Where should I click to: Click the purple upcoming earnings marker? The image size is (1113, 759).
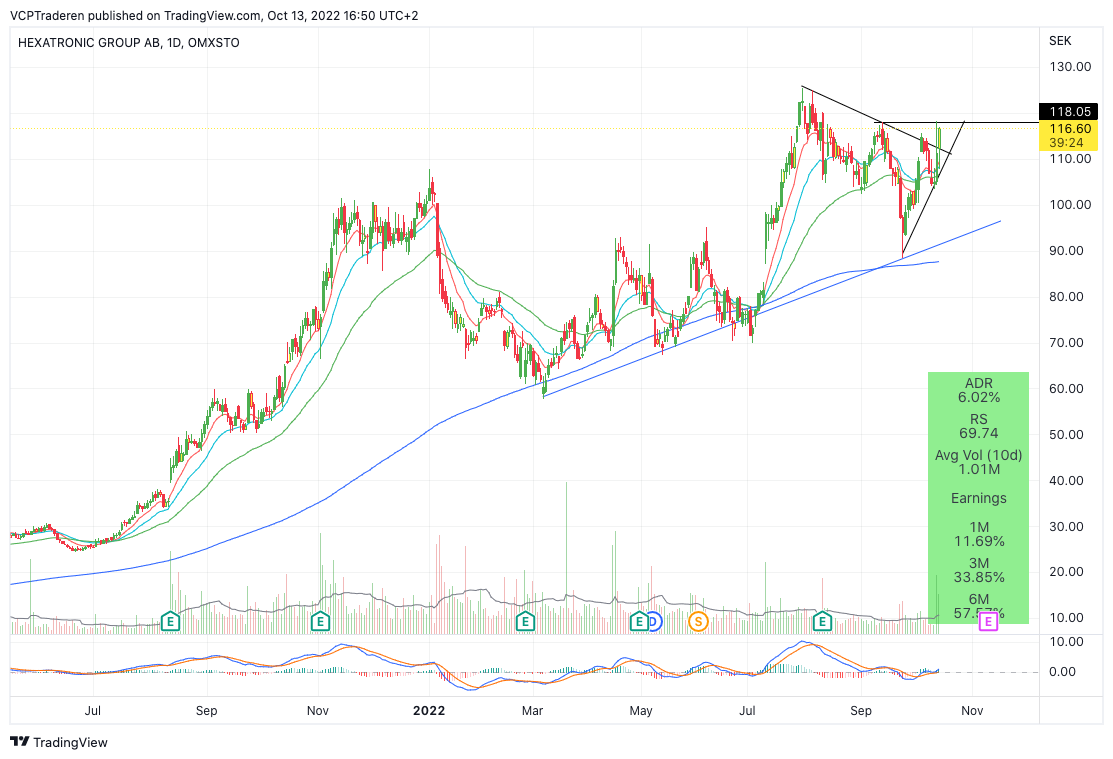[988, 622]
